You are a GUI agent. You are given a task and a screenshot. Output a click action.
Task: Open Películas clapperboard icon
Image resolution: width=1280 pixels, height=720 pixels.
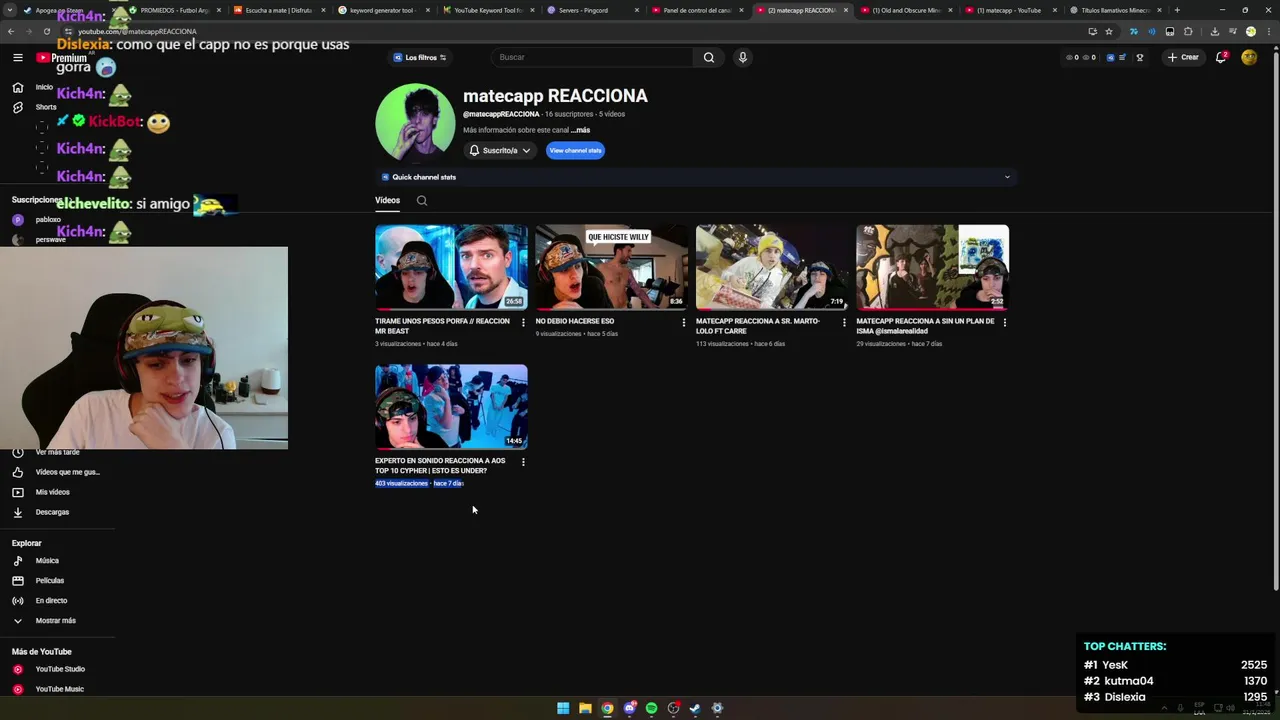click(x=18, y=581)
